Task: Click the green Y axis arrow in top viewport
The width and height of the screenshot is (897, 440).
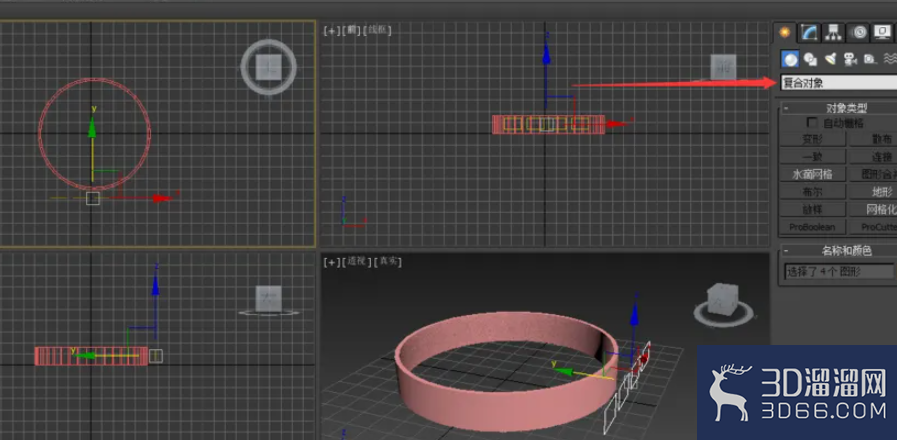Action: pos(92,129)
